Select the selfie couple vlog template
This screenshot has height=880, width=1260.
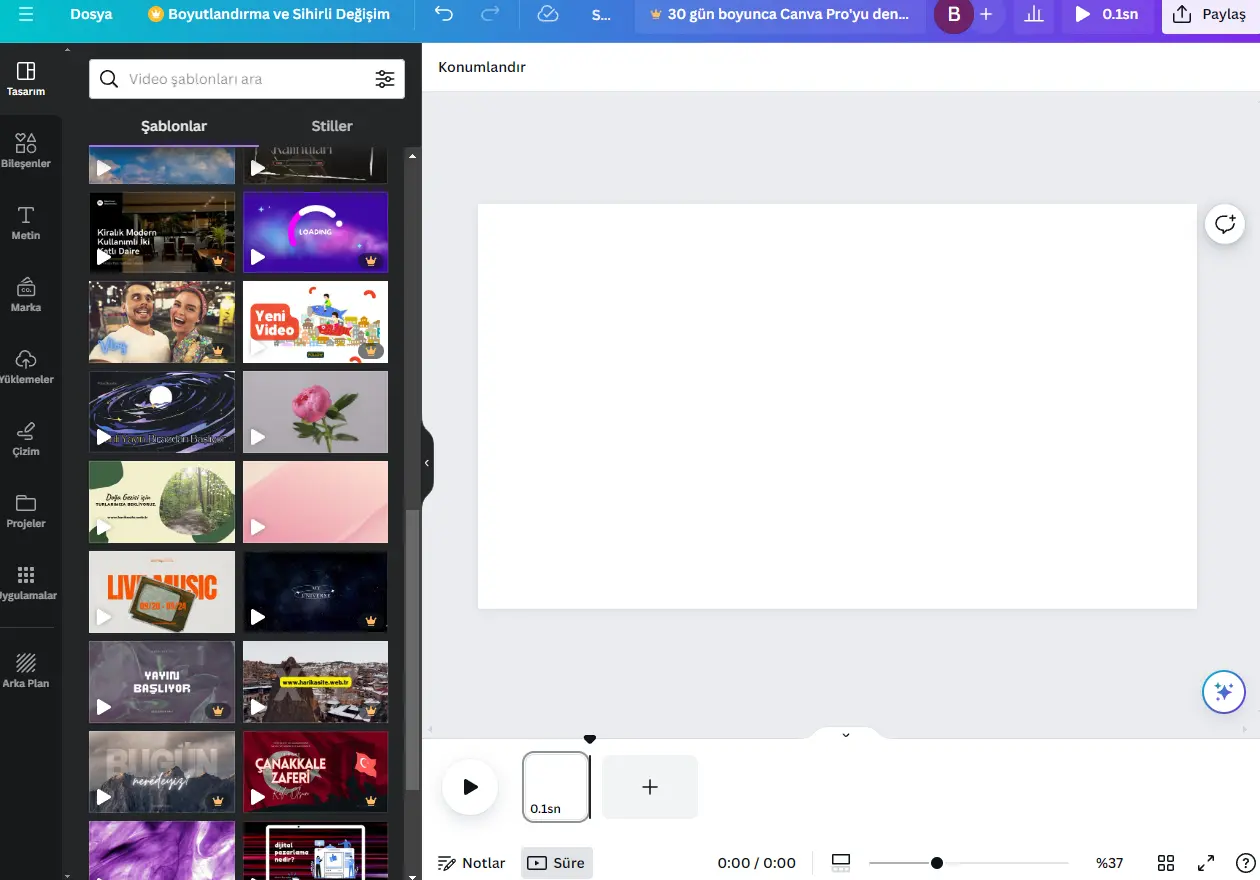coord(162,321)
